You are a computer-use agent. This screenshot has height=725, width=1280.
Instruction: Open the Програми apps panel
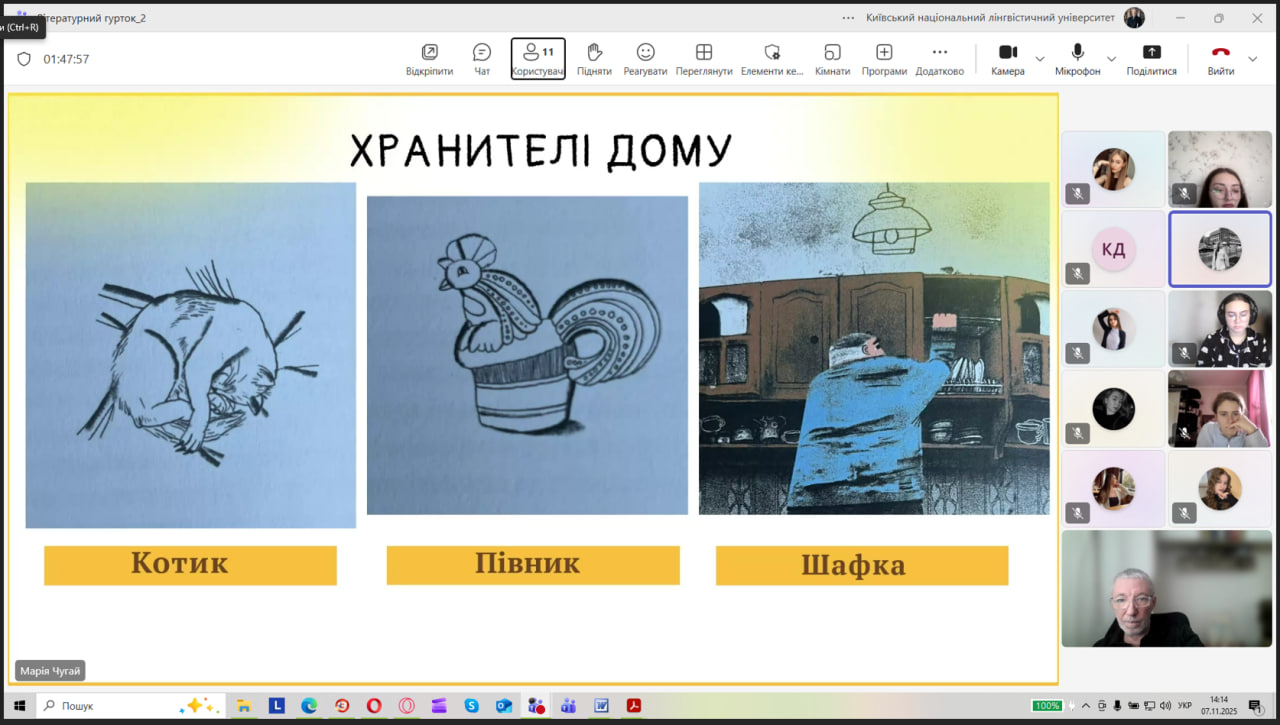(x=884, y=58)
